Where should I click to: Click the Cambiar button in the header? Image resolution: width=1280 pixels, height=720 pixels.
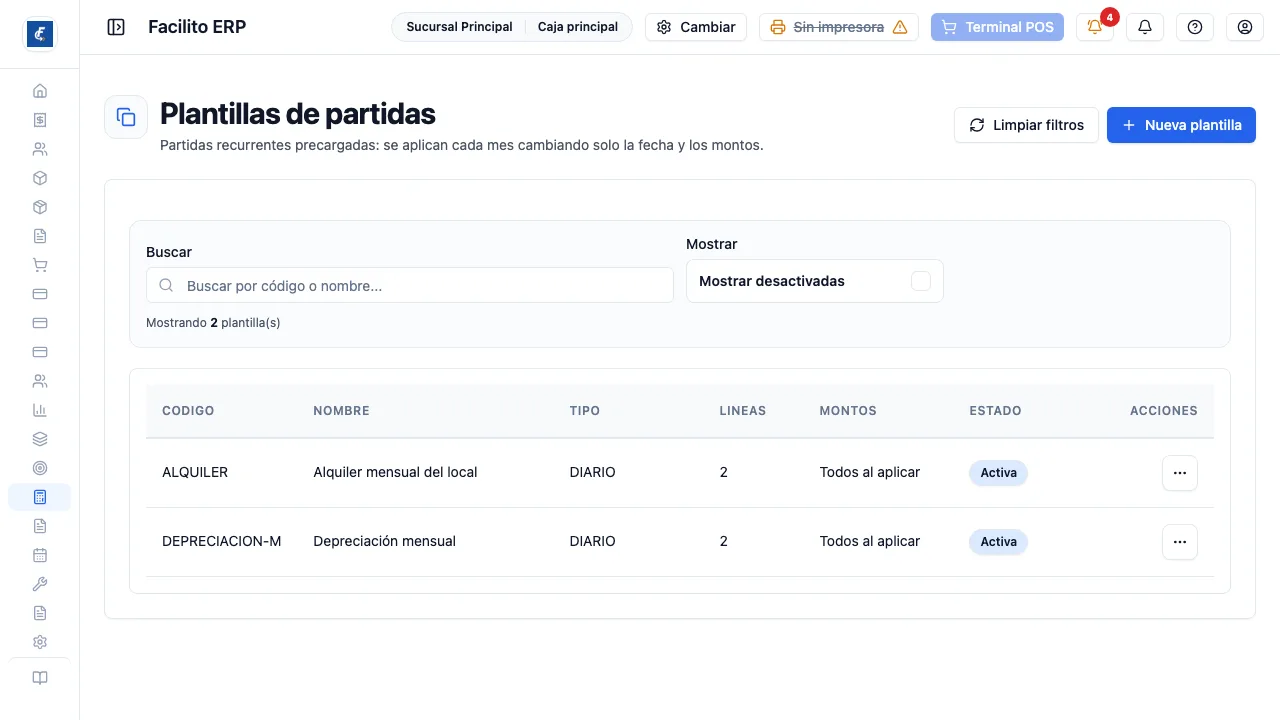[x=696, y=27]
